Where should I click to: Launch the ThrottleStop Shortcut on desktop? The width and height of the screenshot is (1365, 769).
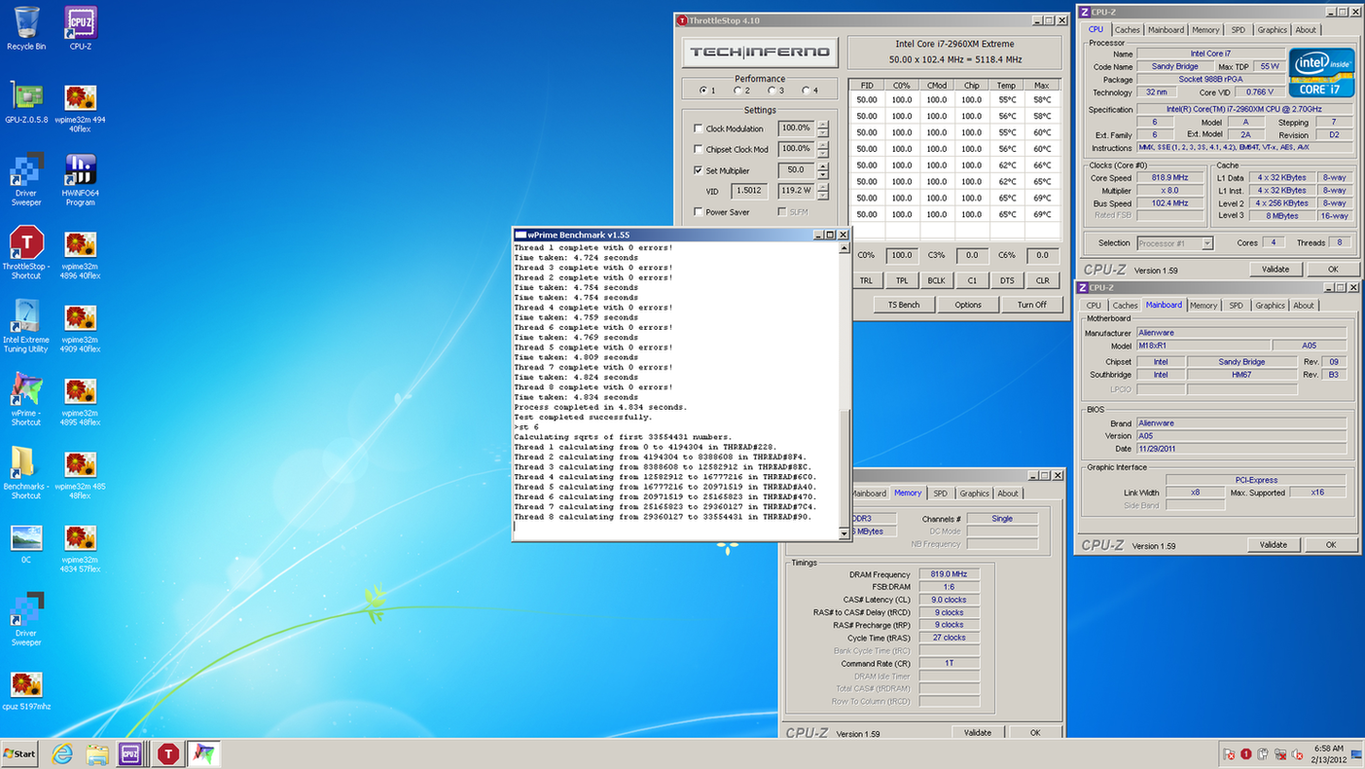click(x=26, y=252)
